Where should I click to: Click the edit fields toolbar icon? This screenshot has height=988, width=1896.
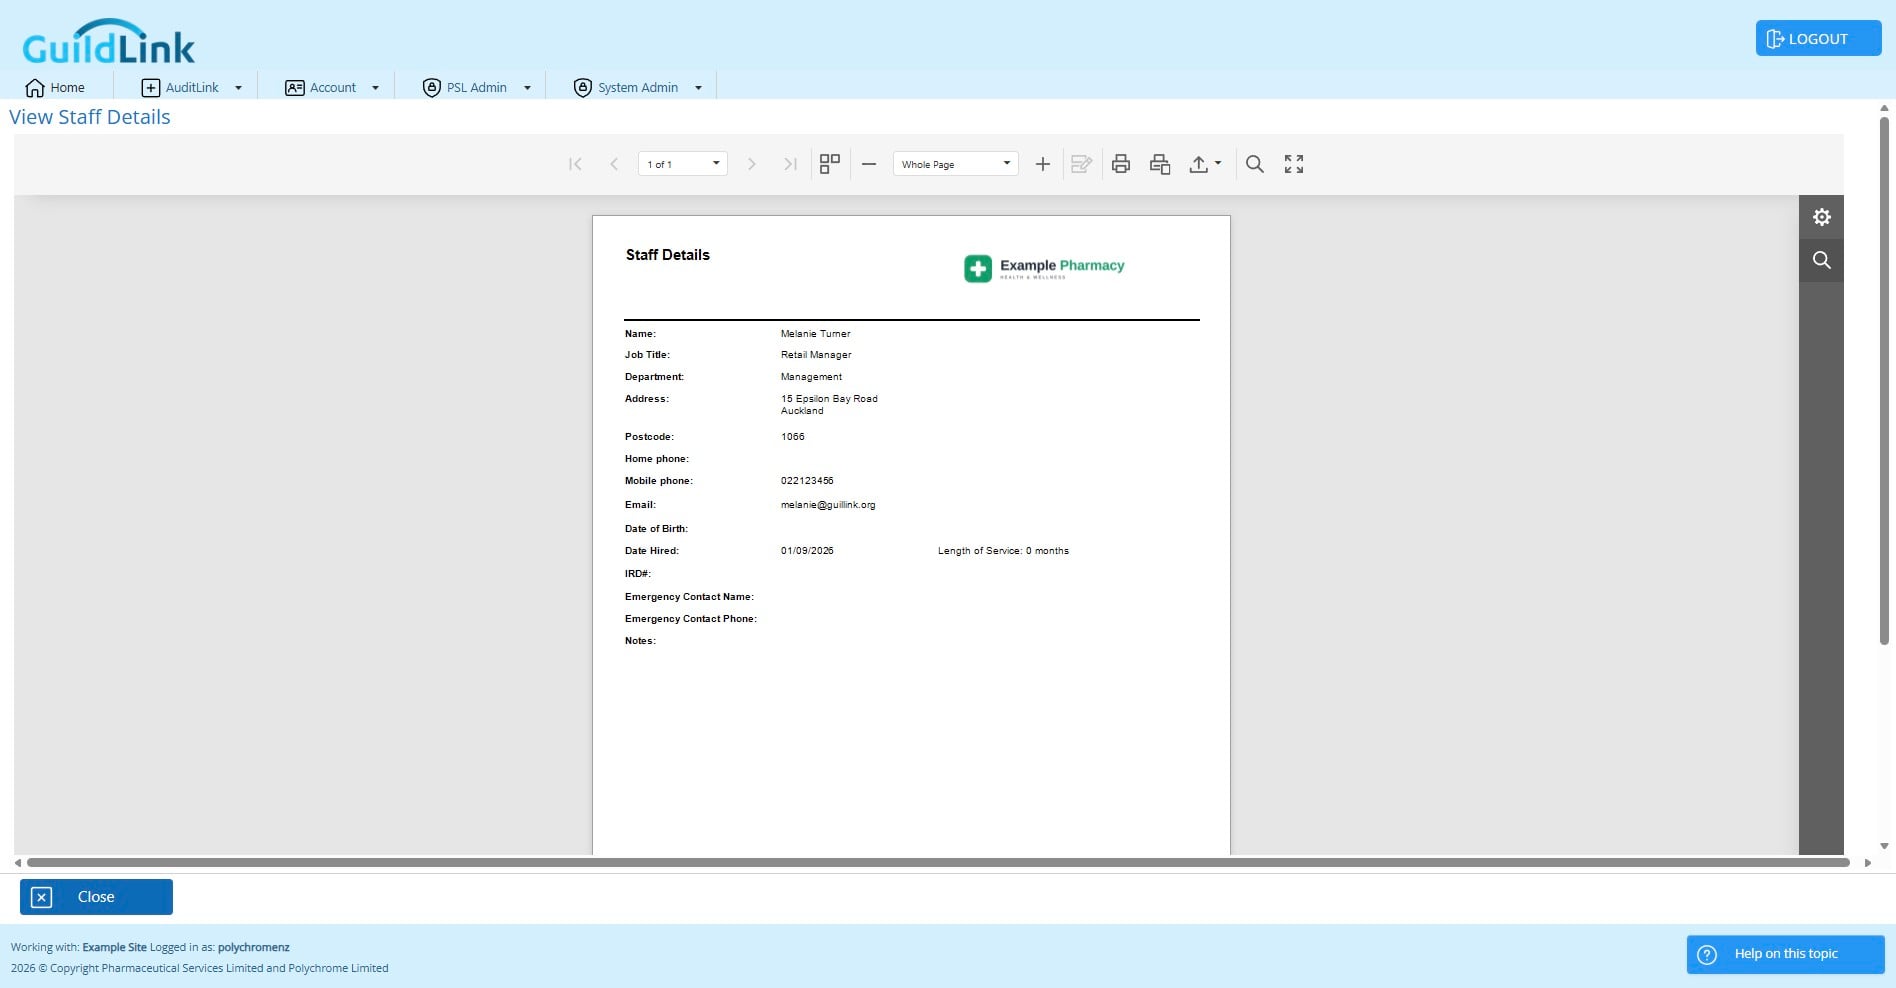point(1081,164)
